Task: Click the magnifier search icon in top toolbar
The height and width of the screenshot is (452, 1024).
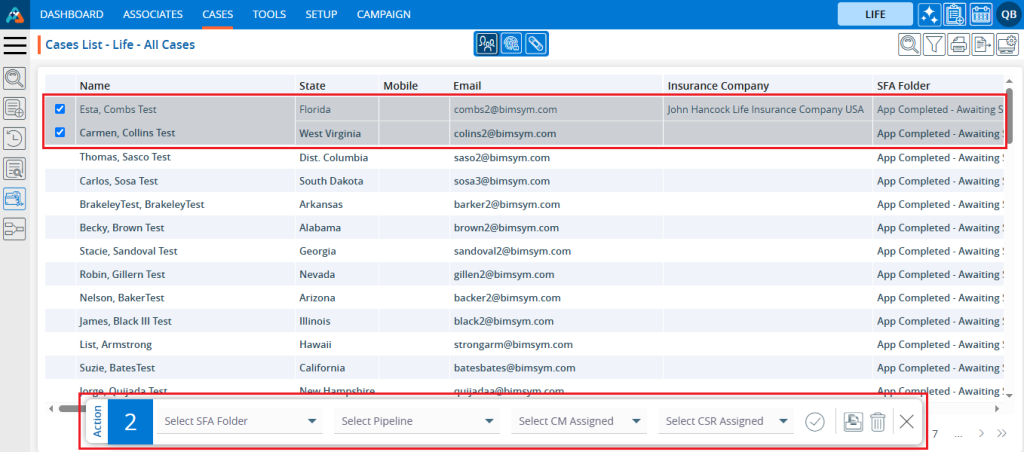Action: pyautogui.click(x=909, y=44)
